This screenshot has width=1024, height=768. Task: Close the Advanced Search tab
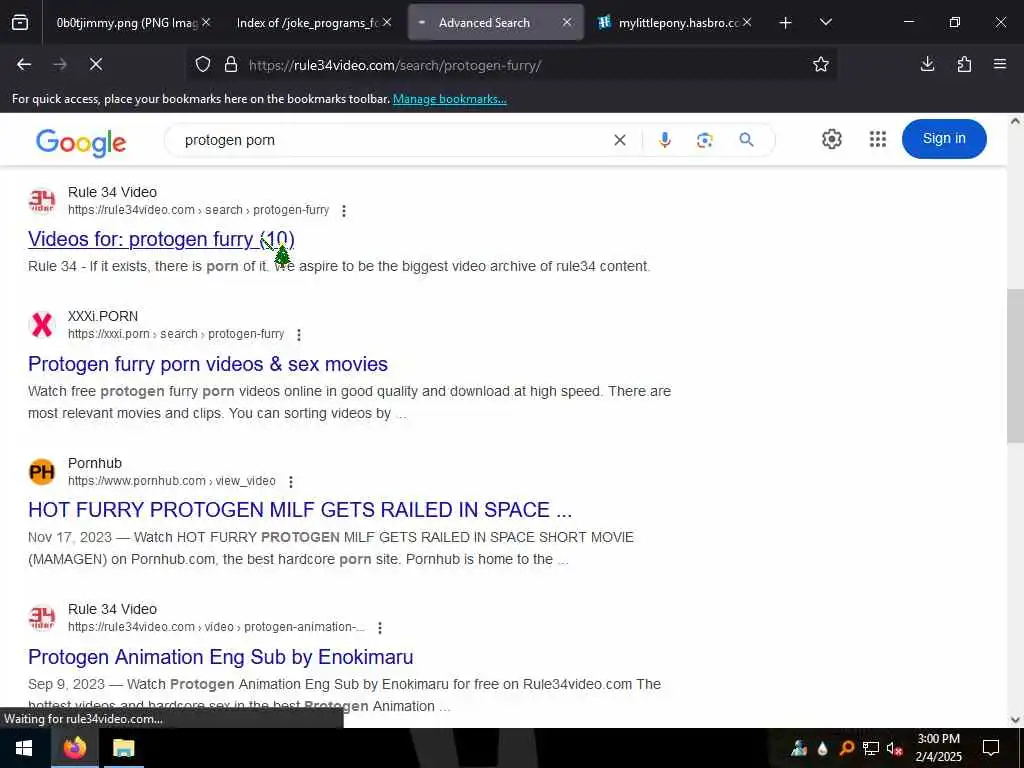coord(567,23)
